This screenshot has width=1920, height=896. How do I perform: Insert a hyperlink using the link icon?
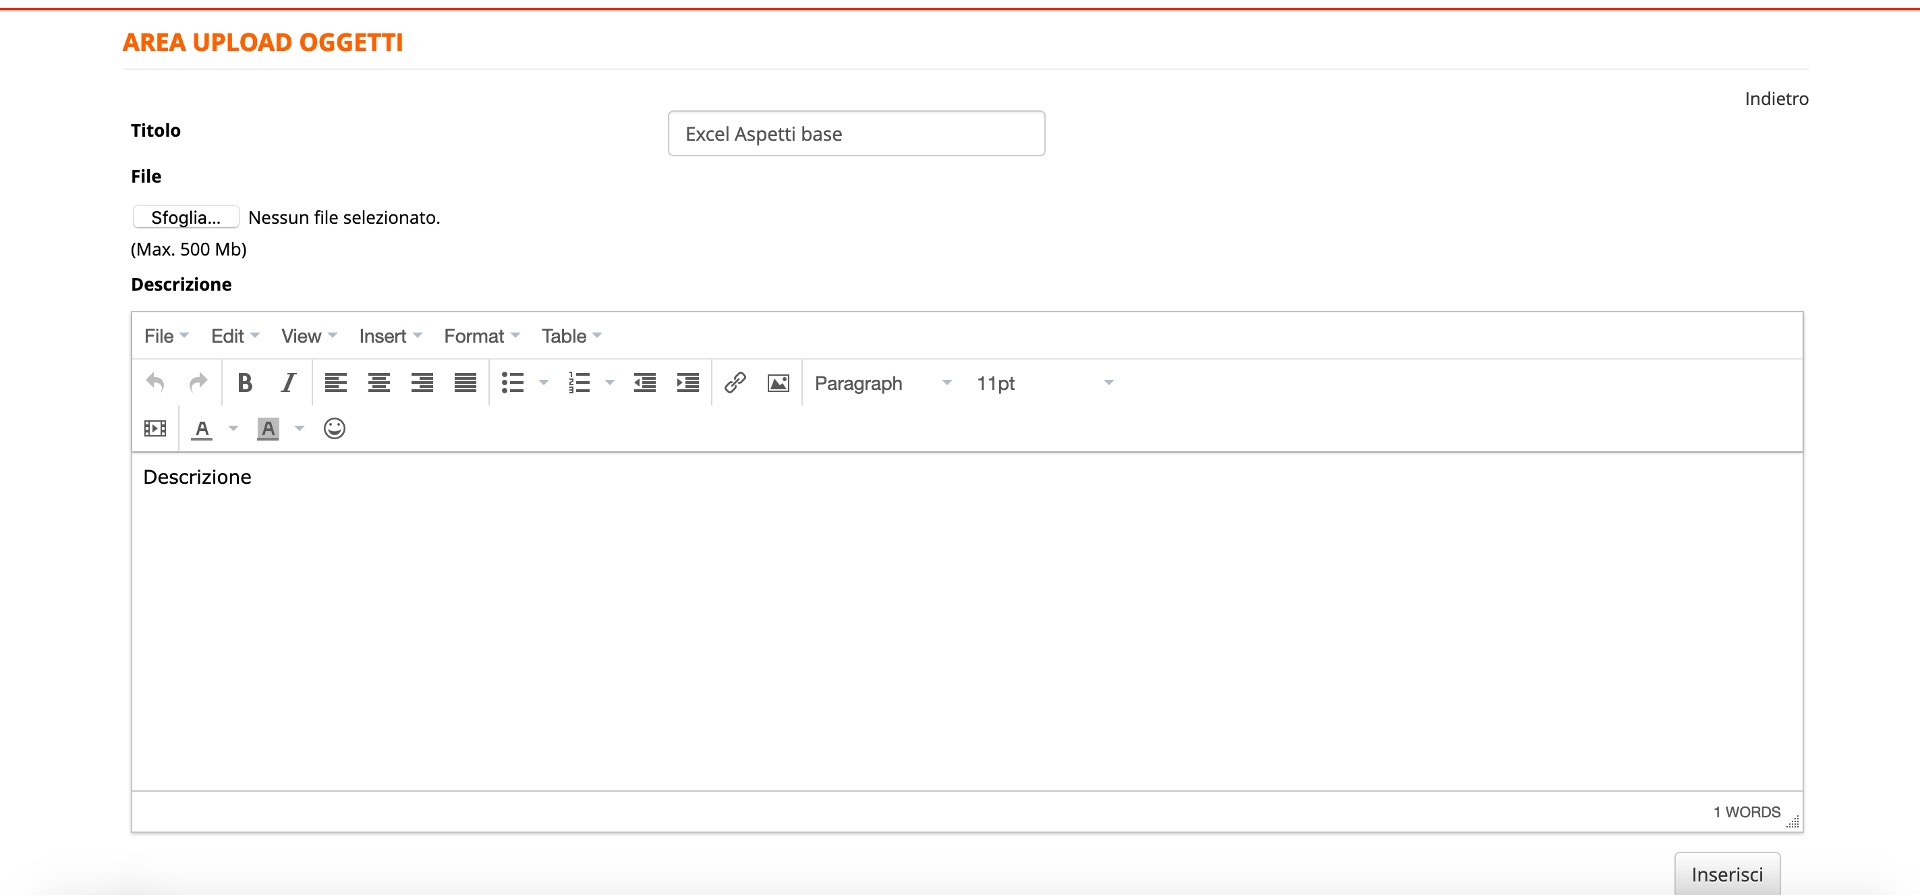click(x=735, y=383)
